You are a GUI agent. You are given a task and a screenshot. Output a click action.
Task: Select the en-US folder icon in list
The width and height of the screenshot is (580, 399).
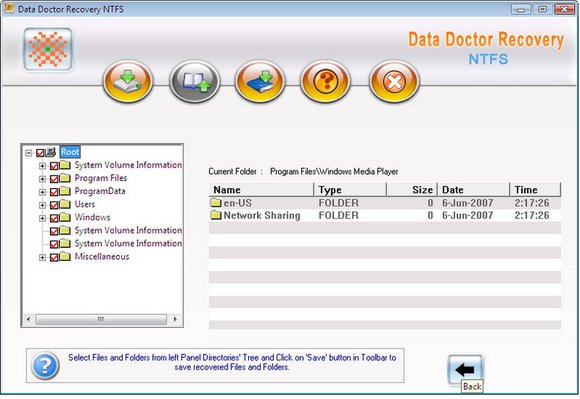point(216,203)
